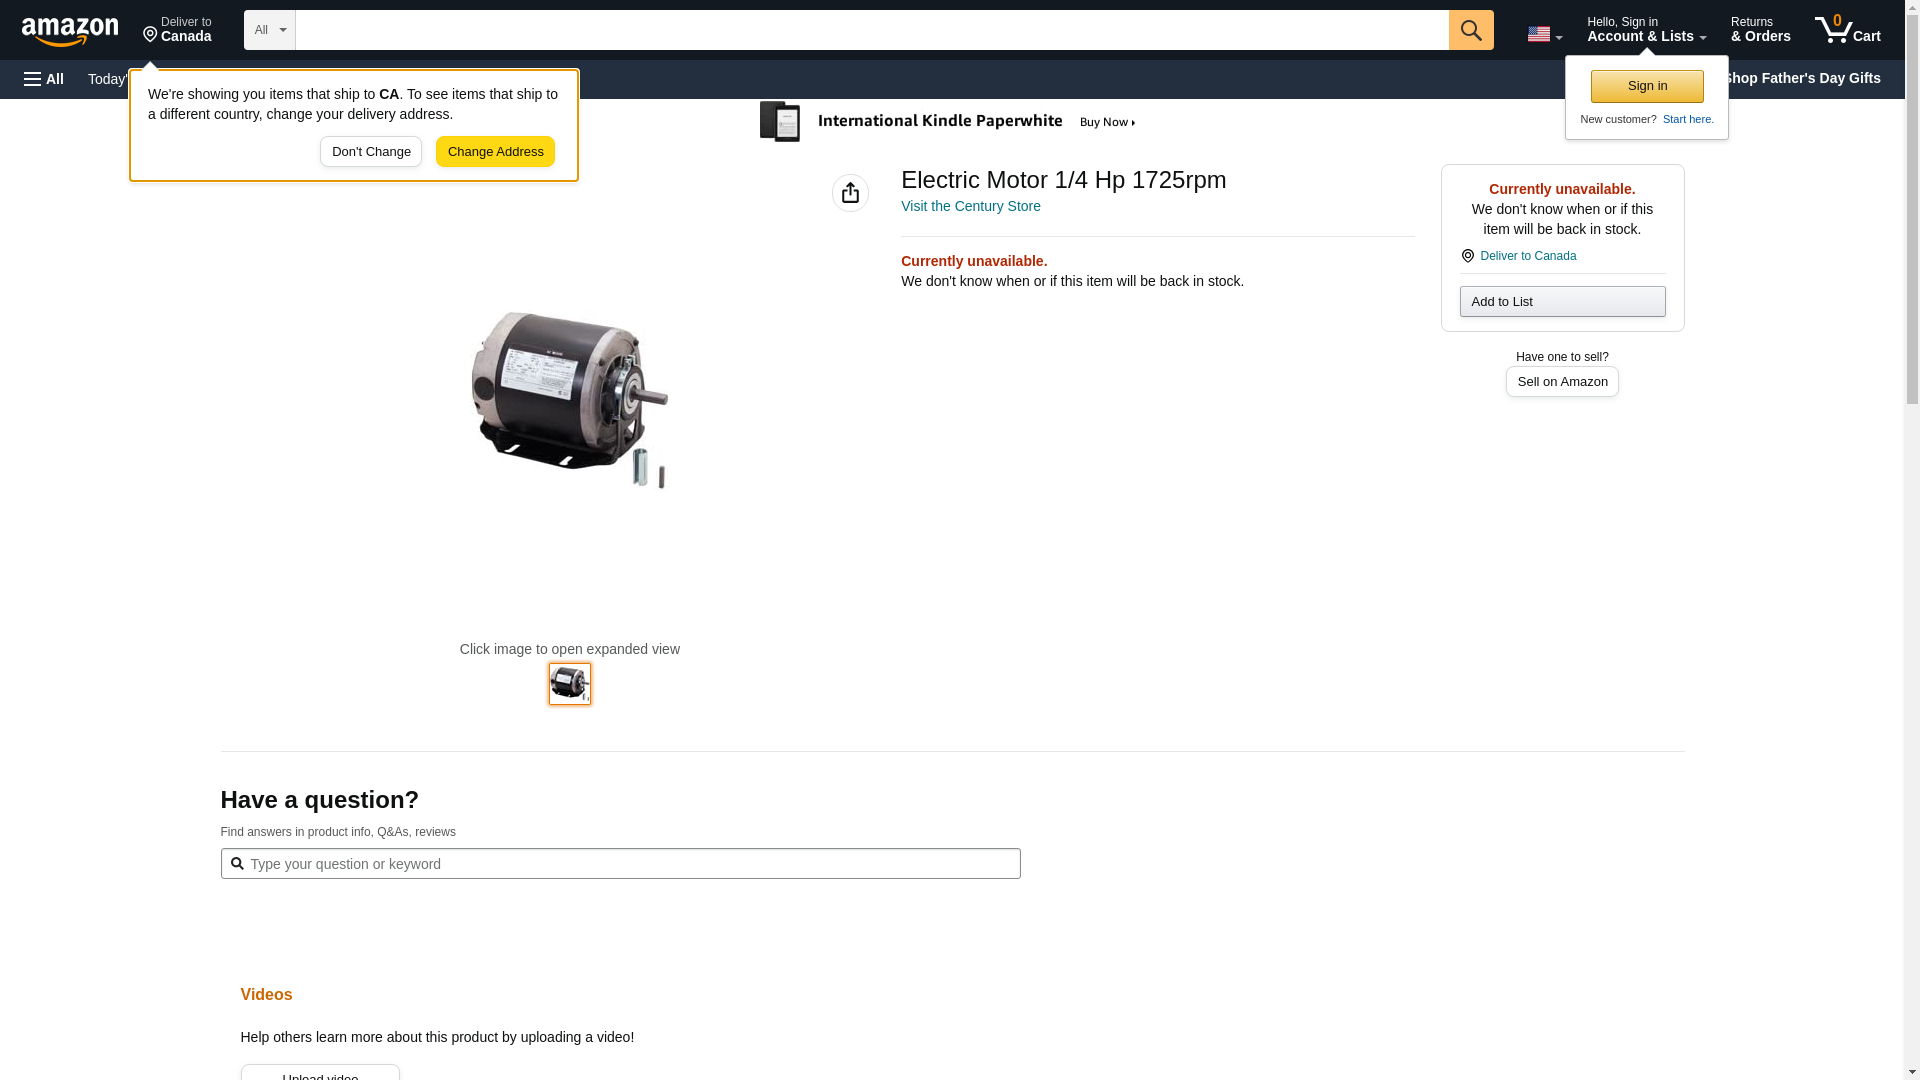
Task: Click Change Address button
Action: click(x=495, y=152)
